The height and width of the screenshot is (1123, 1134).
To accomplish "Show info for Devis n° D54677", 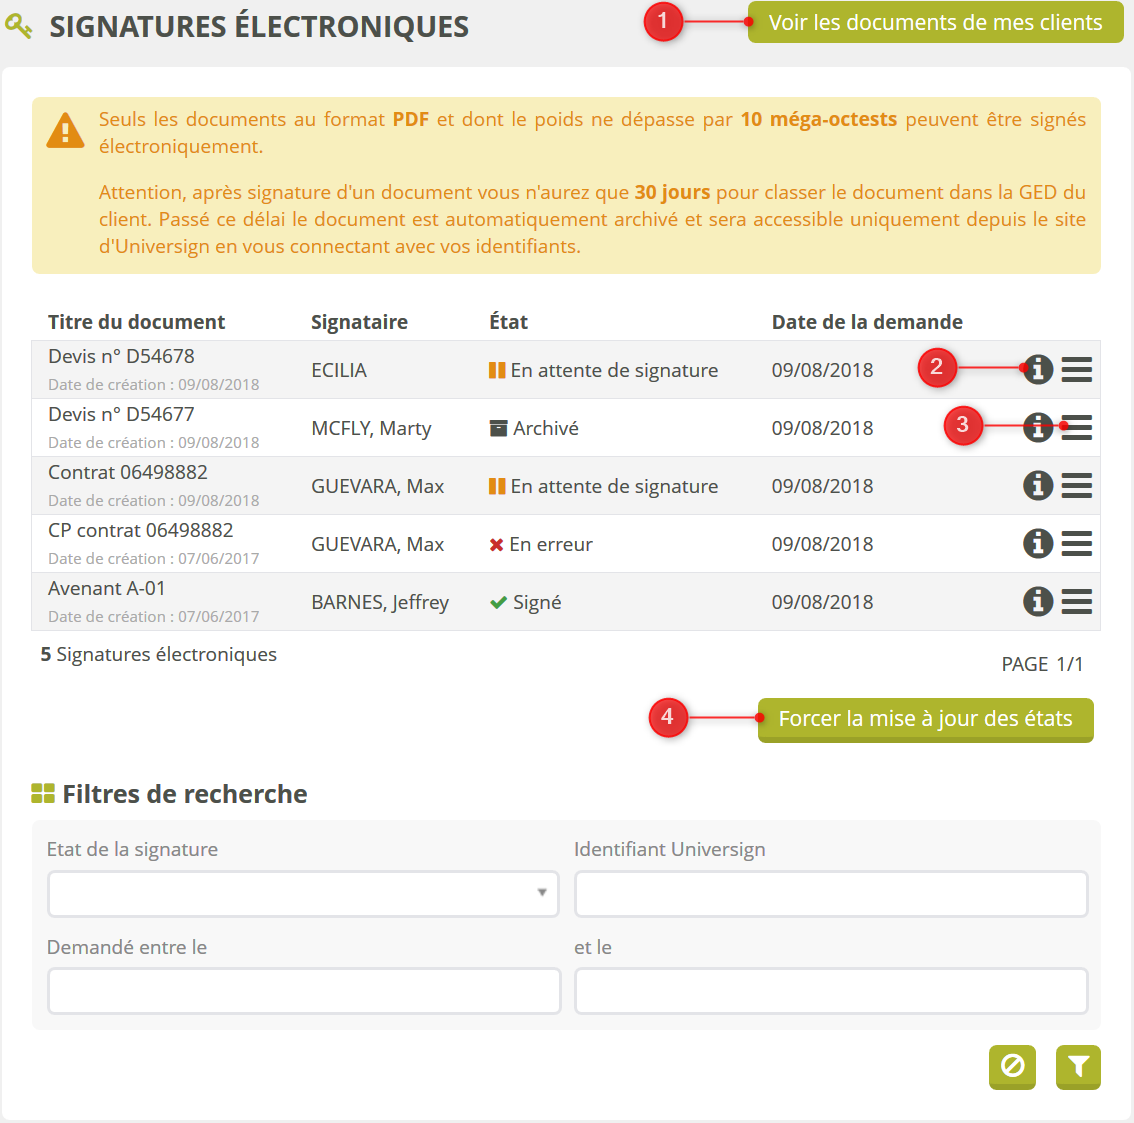I will click(1038, 428).
